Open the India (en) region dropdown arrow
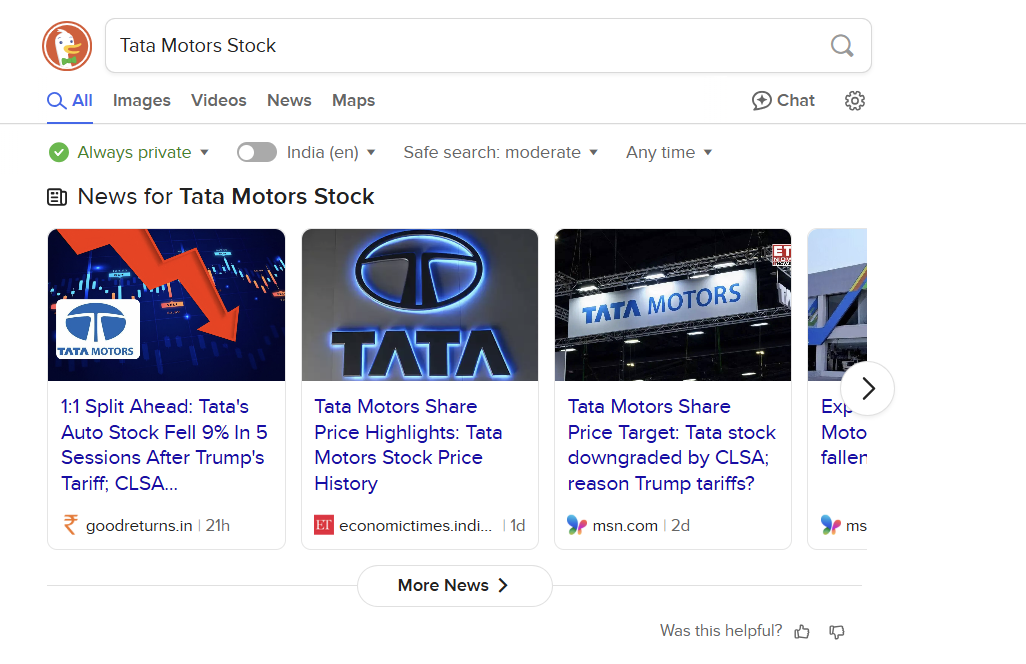 coord(371,153)
